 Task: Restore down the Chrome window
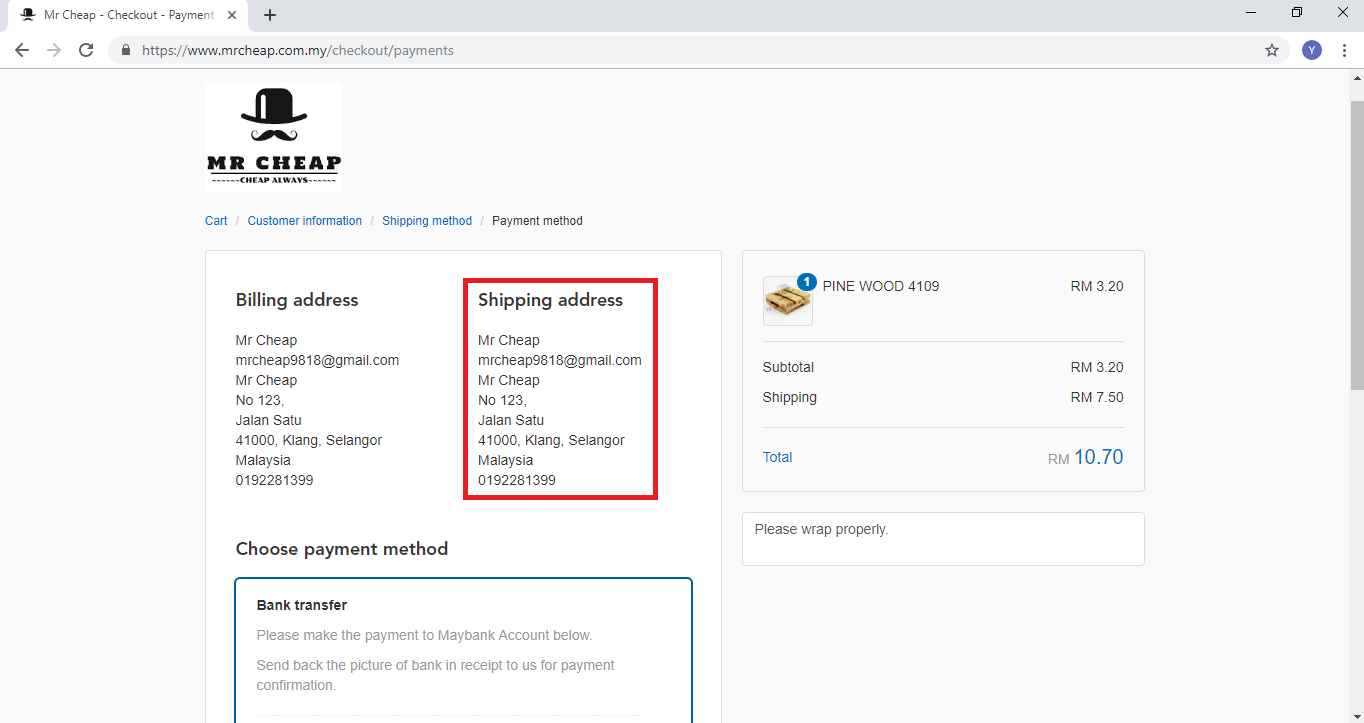pos(1297,13)
